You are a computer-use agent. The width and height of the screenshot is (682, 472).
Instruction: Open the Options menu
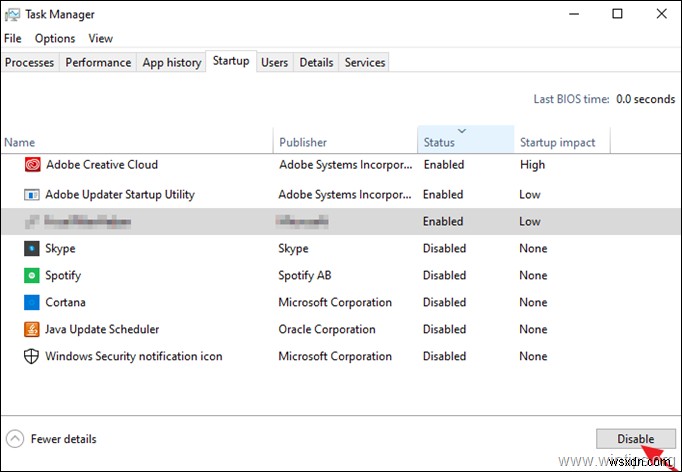point(55,38)
